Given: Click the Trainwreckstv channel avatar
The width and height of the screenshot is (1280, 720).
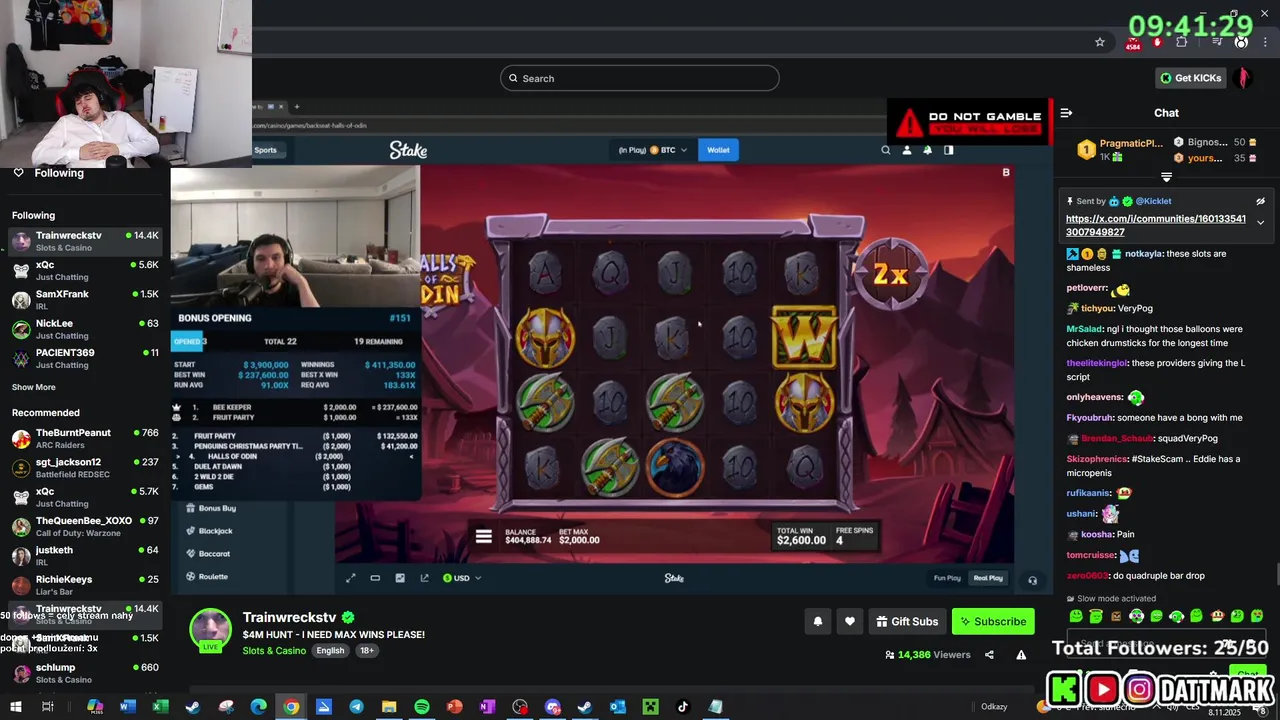Looking at the screenshot, I should (x=211, y=630).
